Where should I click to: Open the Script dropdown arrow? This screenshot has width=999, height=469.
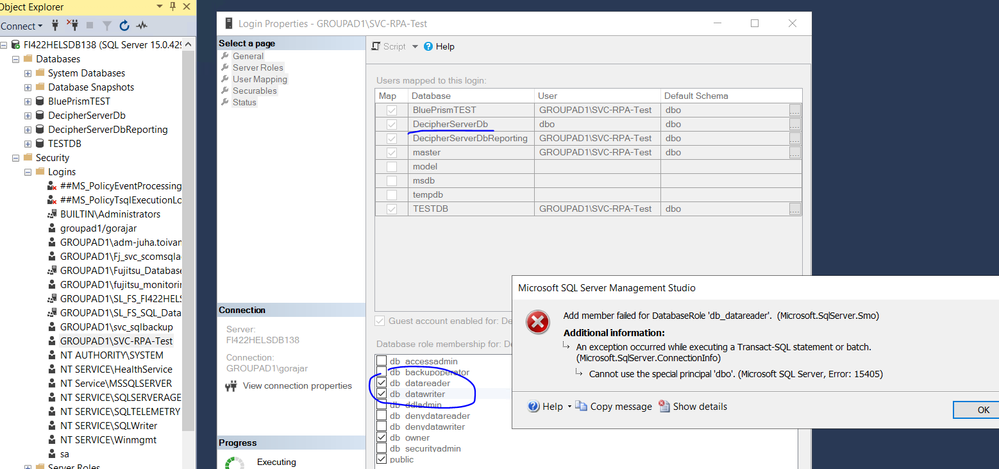pos(415,47)
